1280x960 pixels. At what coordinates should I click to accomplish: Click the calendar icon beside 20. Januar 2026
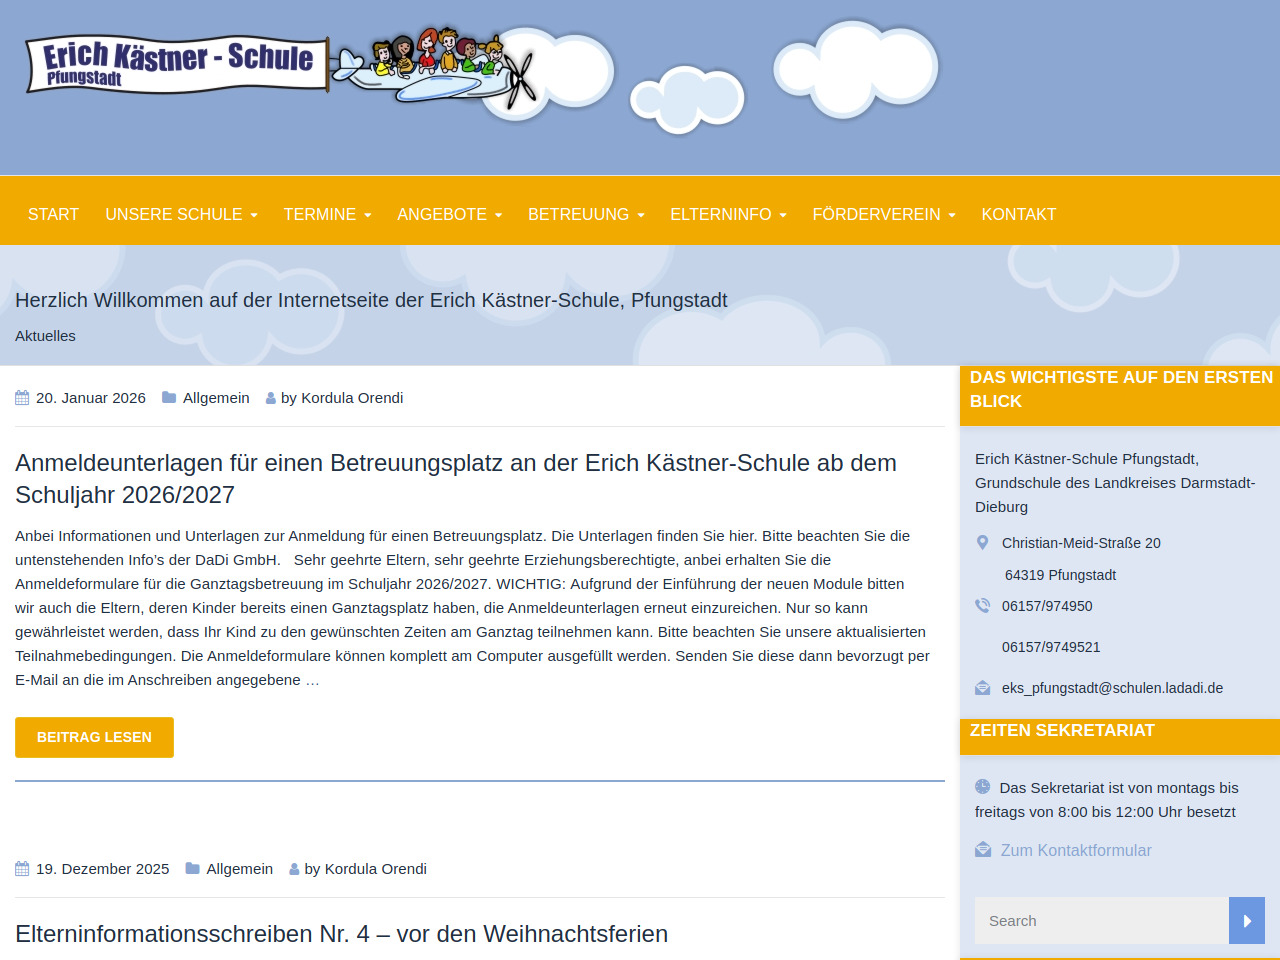point(22,398)
